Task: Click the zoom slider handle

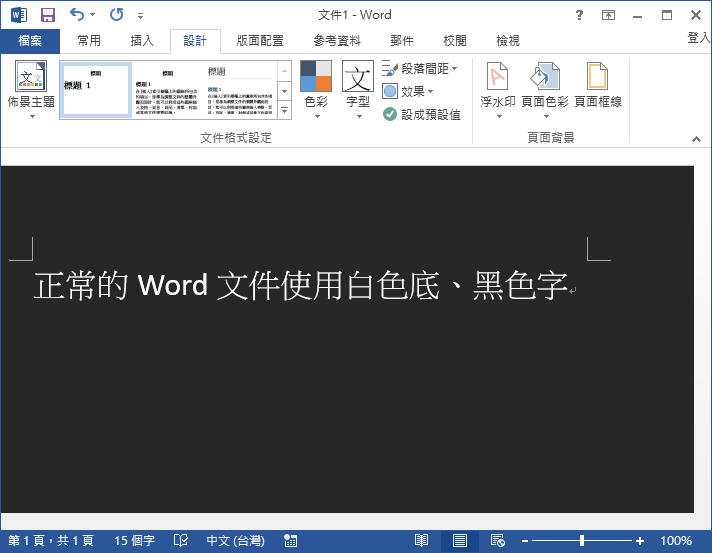Action: click(582, 541)
